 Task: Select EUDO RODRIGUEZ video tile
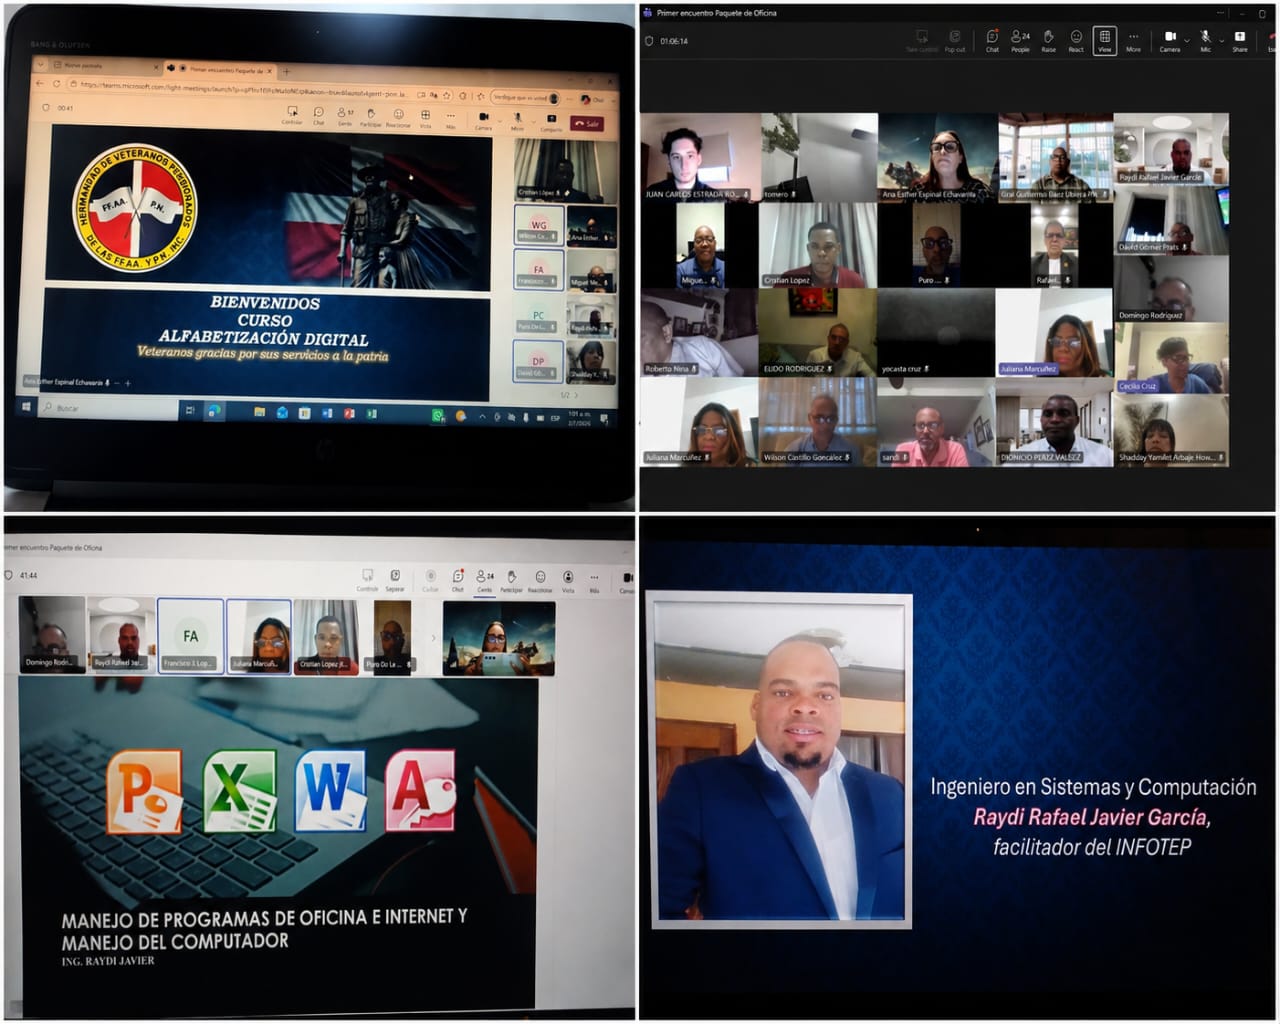(x=818, y=333)
